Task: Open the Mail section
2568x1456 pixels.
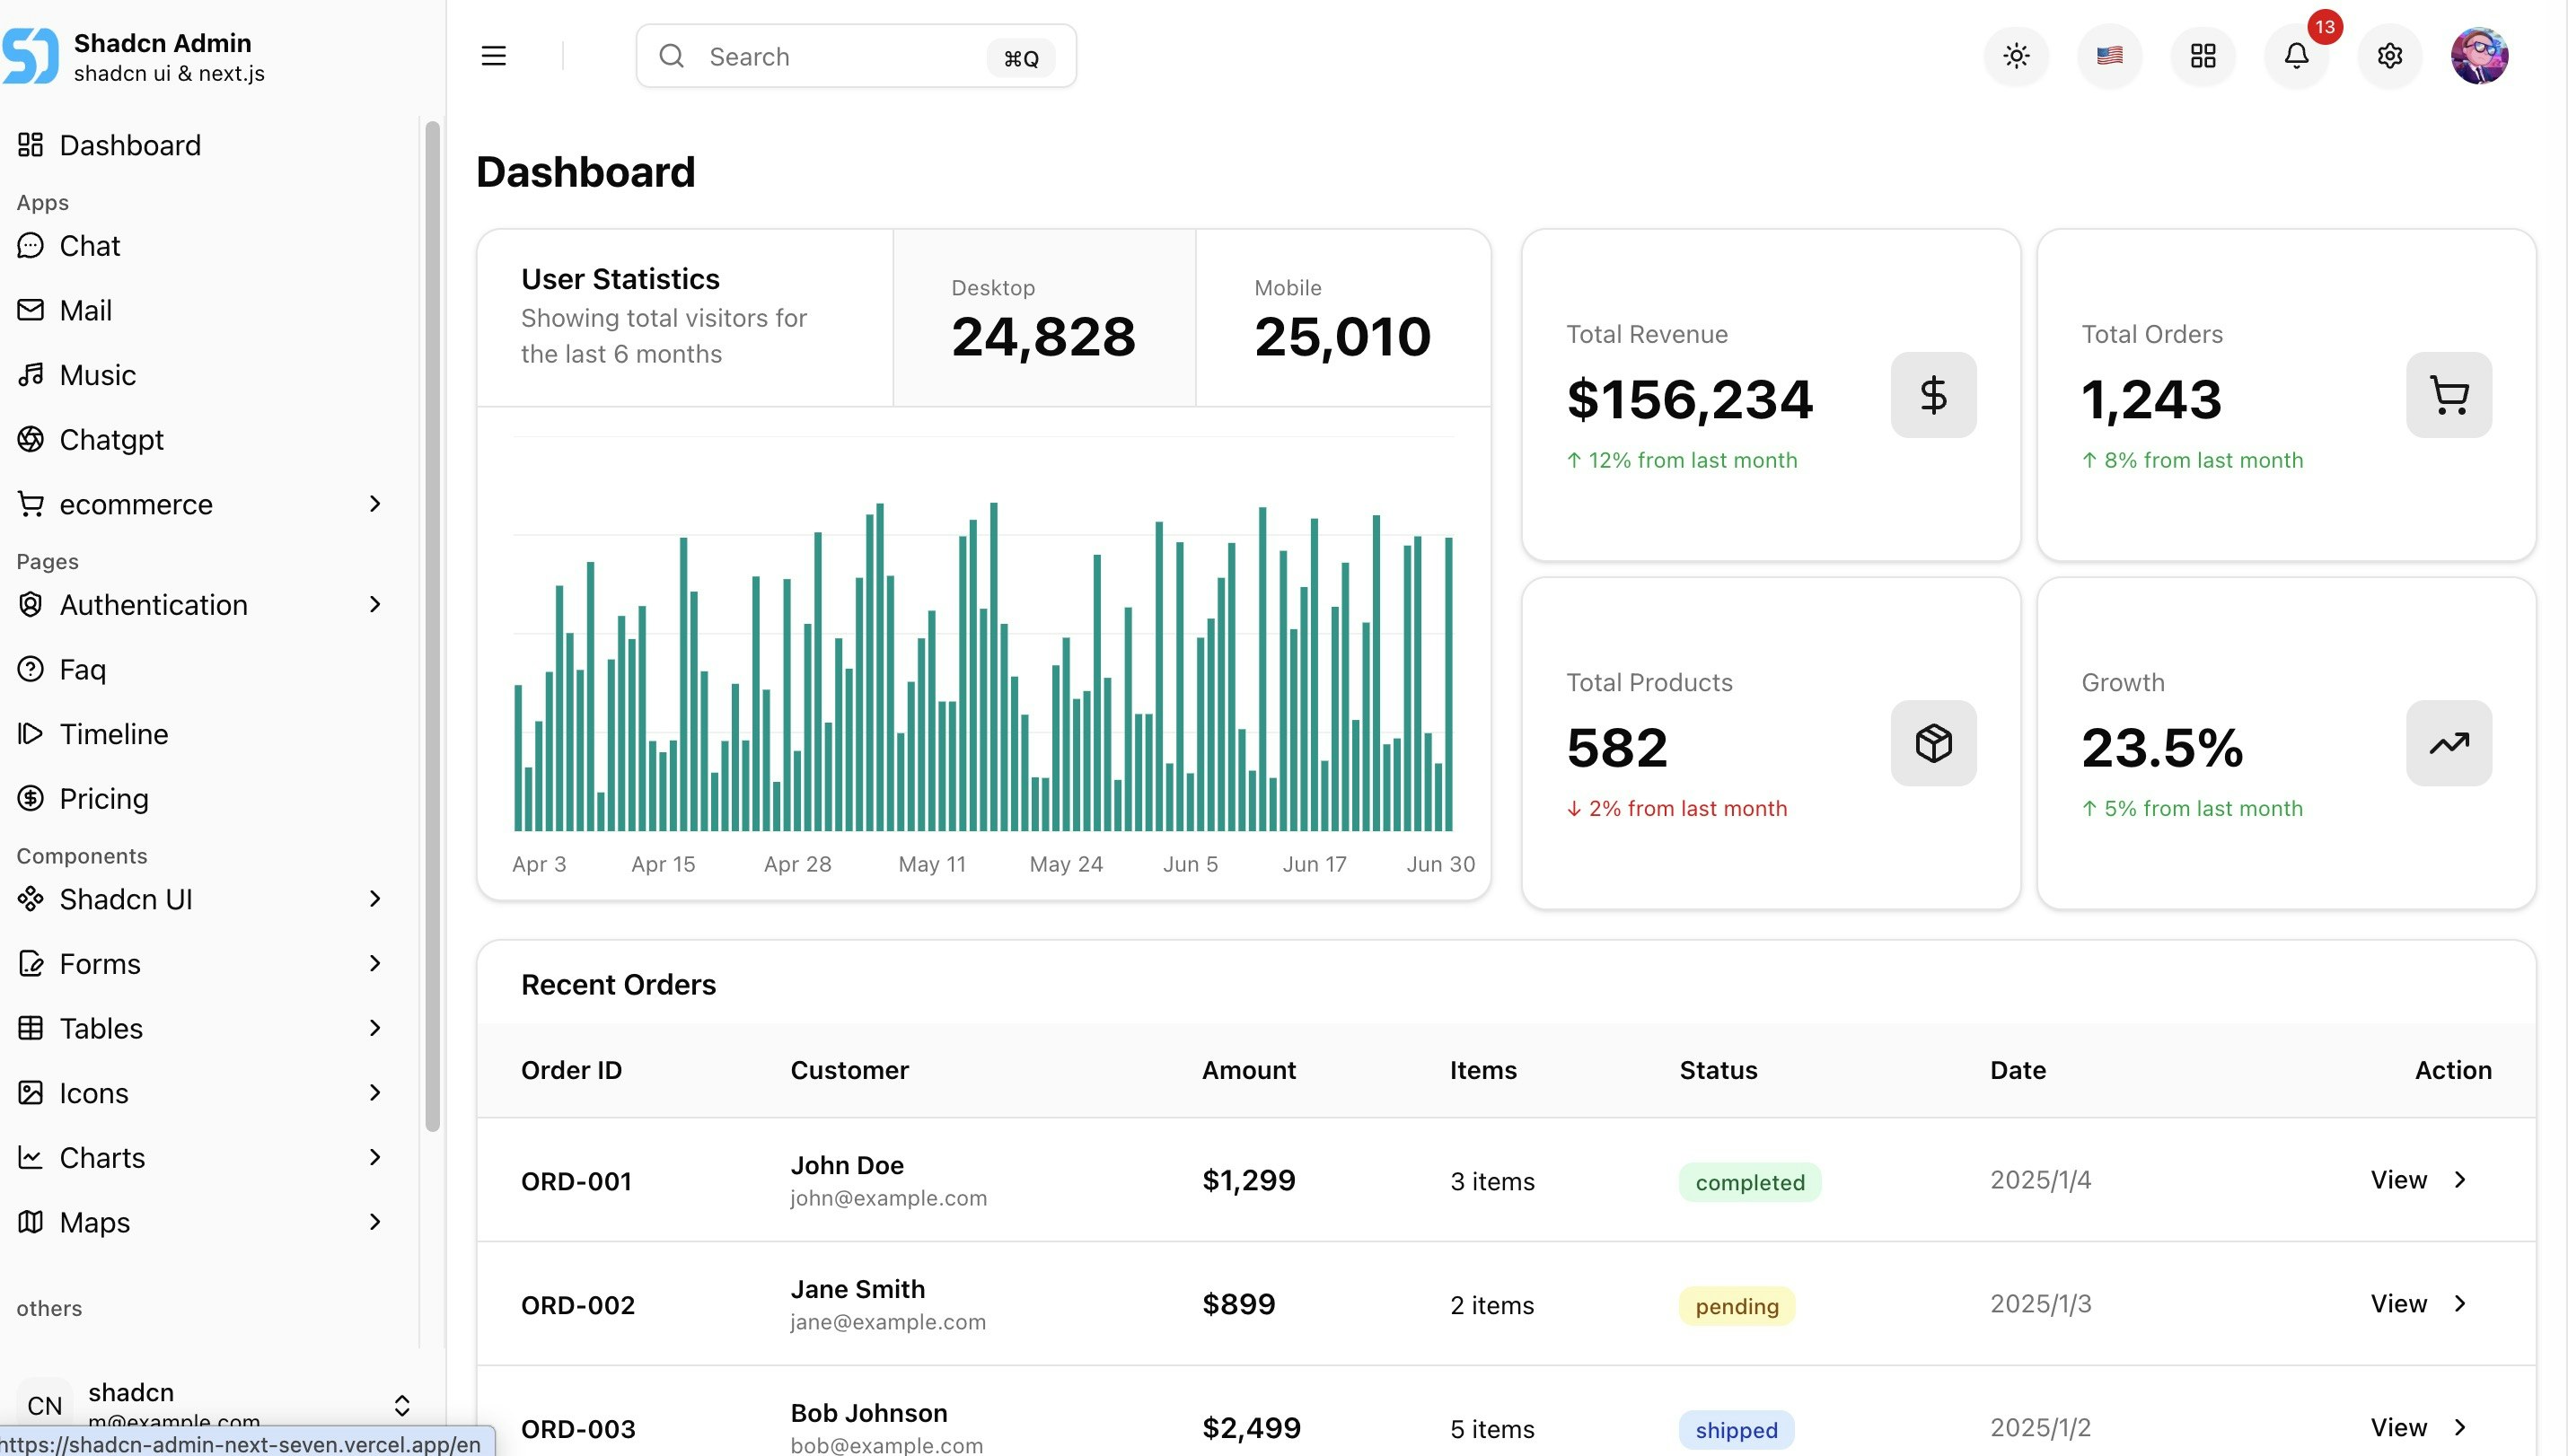Action: [x=86, y=310]
